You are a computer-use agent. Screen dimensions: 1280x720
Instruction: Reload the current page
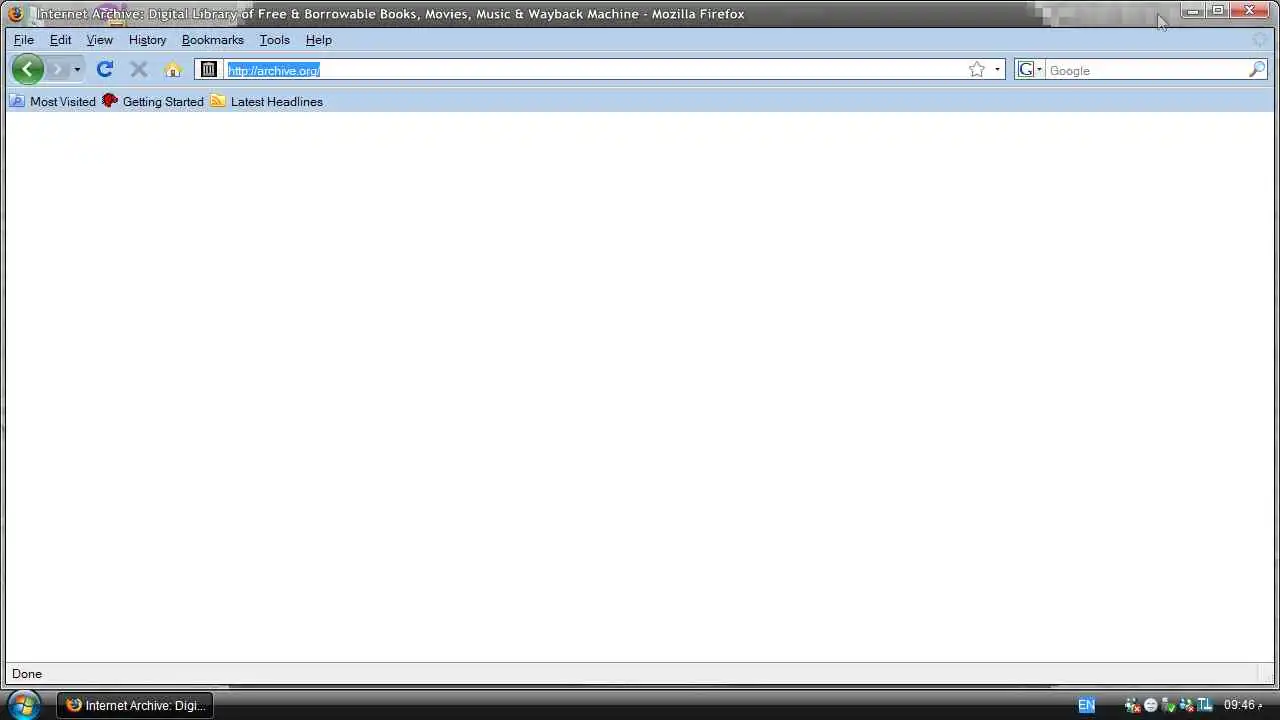point(105,69)
